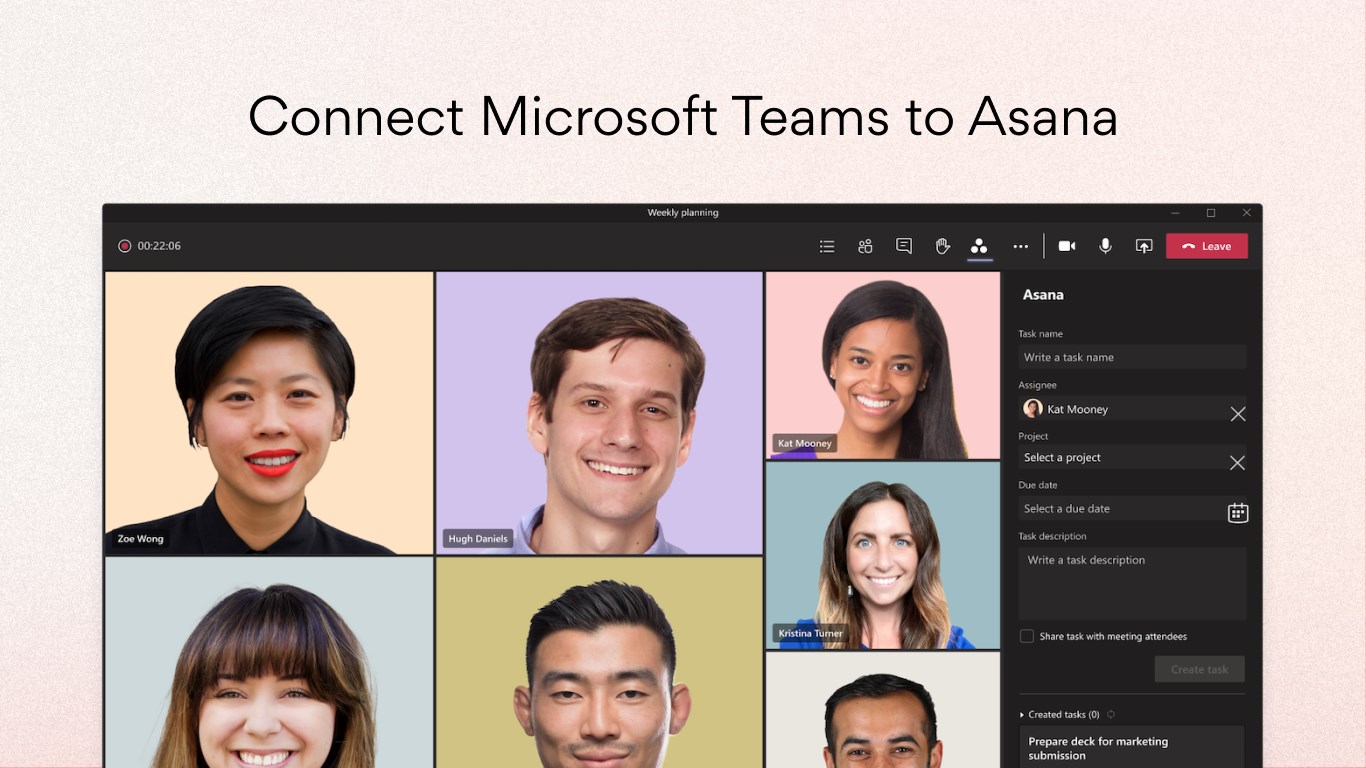Viewport: 1366px width, 768px height.
Task: Click the Create task button
Action: [1199, 669]
